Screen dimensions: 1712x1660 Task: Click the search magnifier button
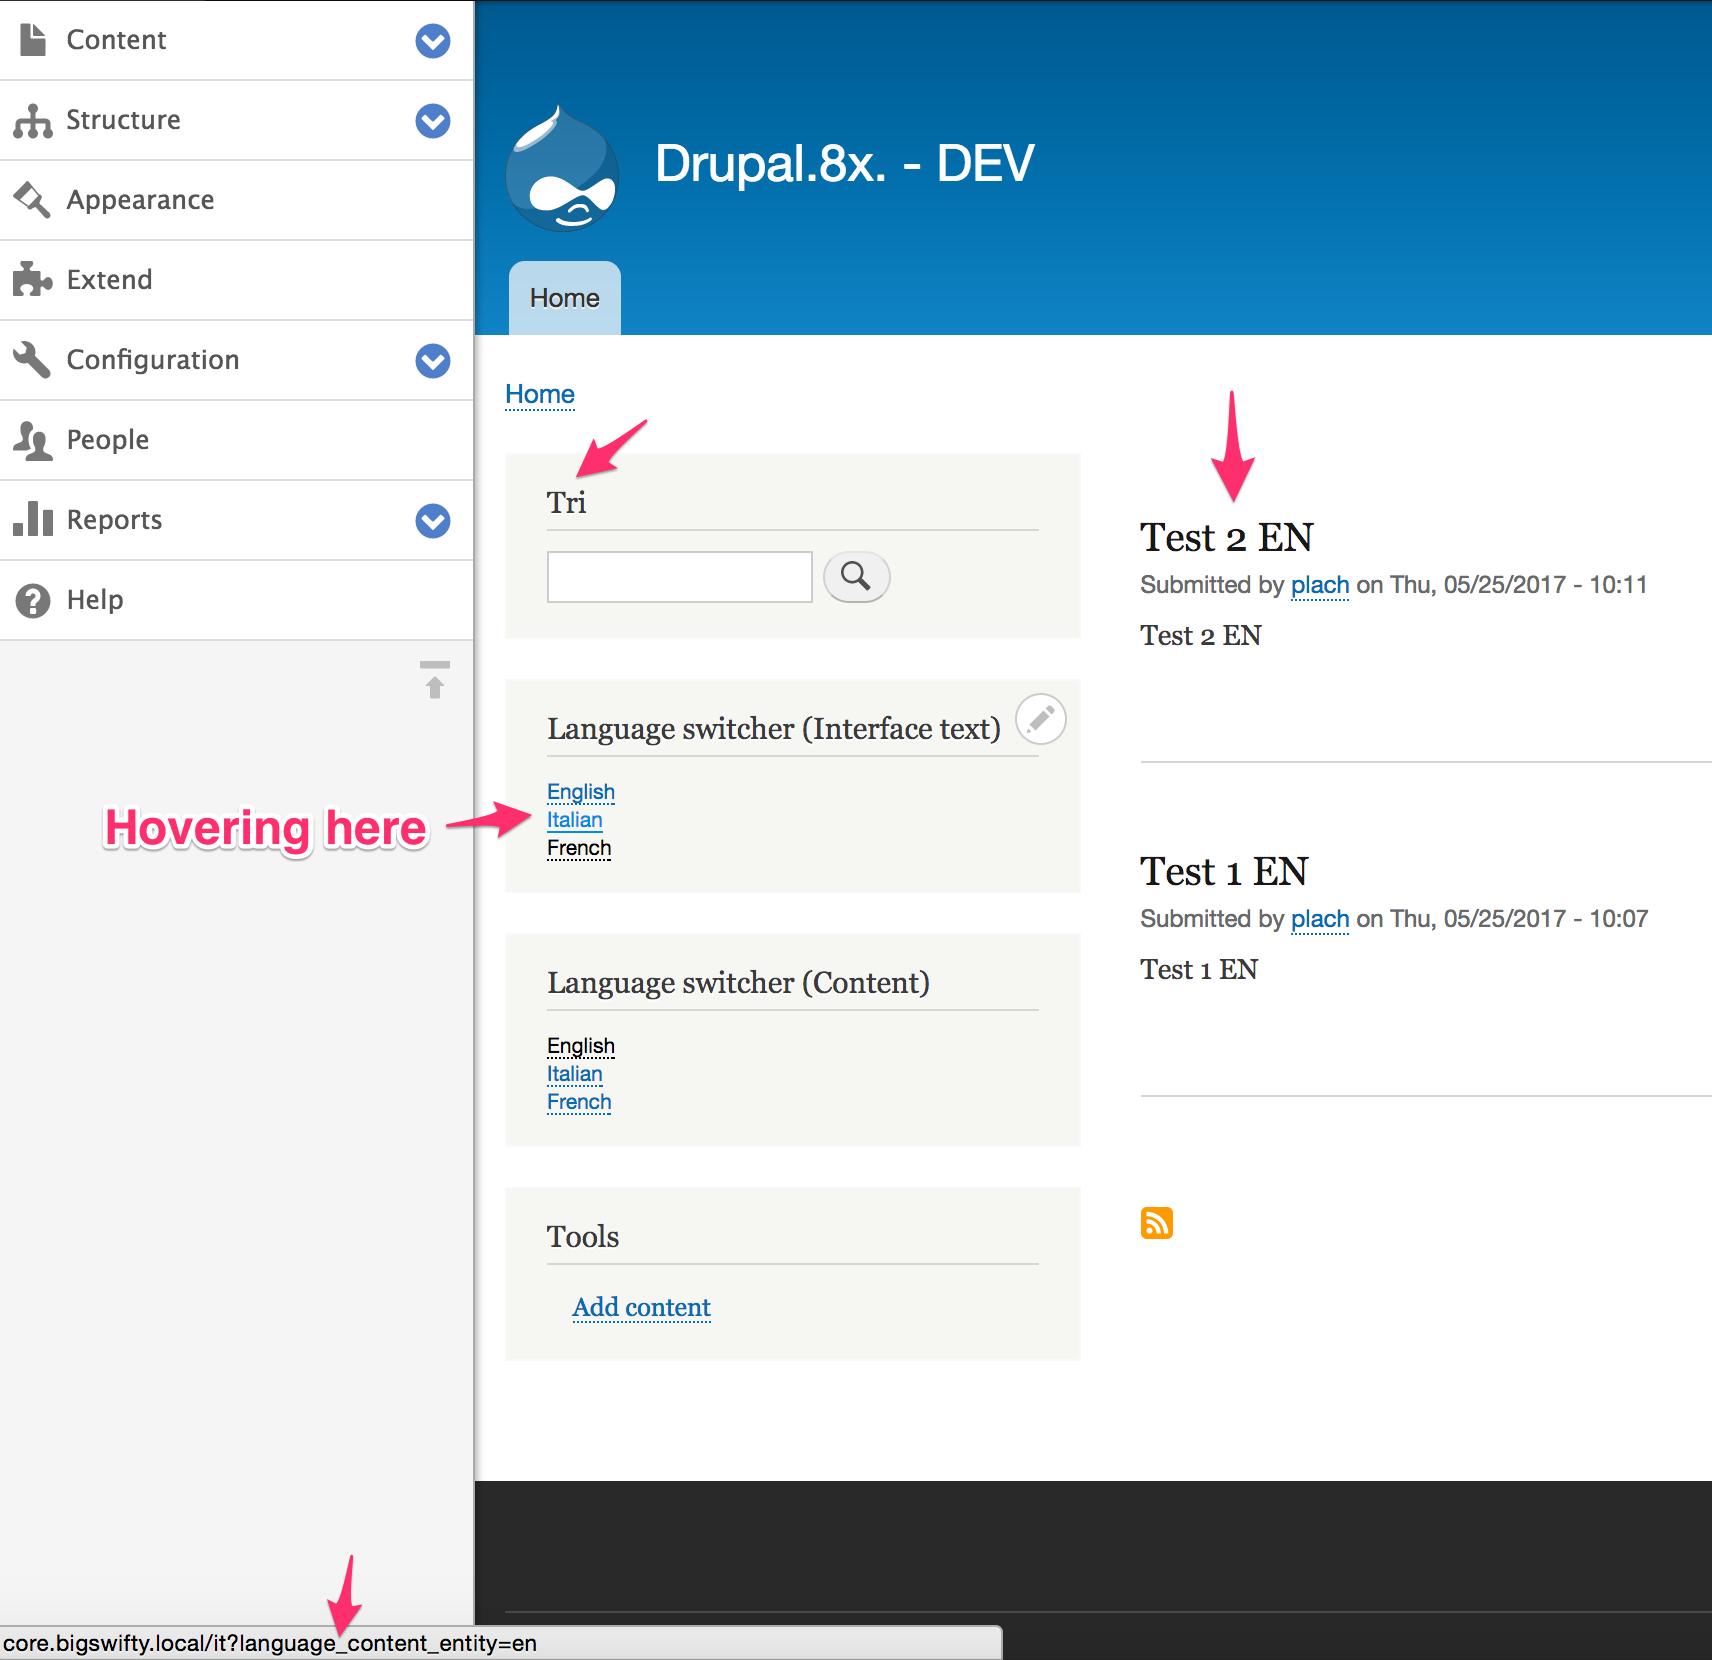pos(856,577)
